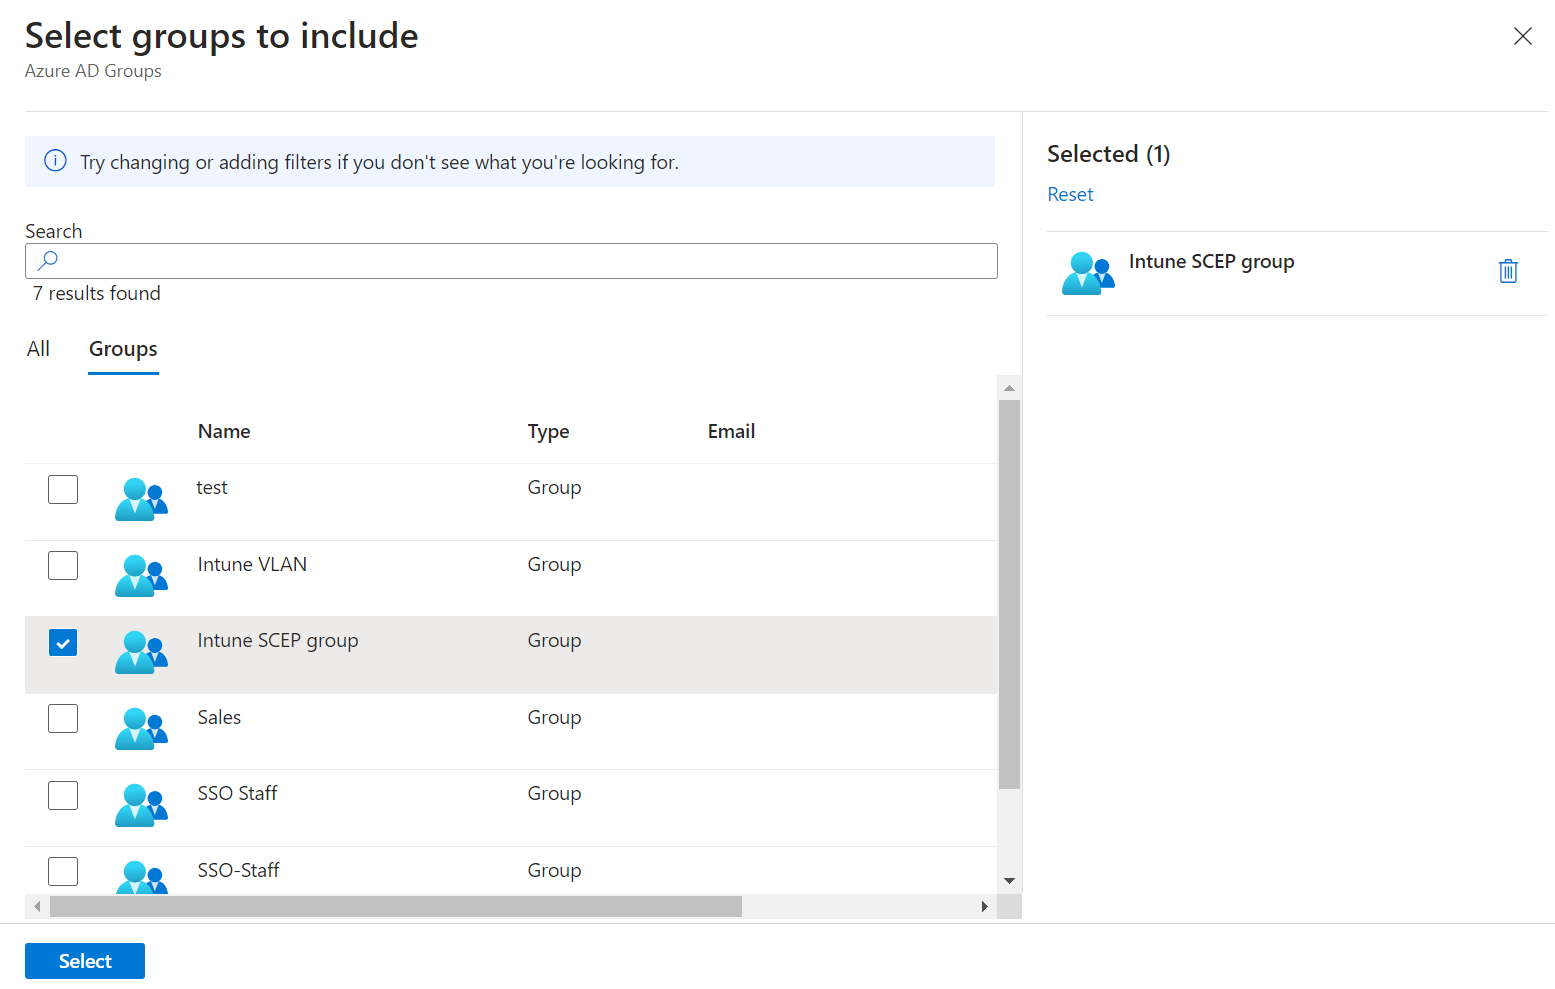Click the group icon beside Sales
Image resolution: width=1555 pixels, height=989 pixels.
pos(140,729)
